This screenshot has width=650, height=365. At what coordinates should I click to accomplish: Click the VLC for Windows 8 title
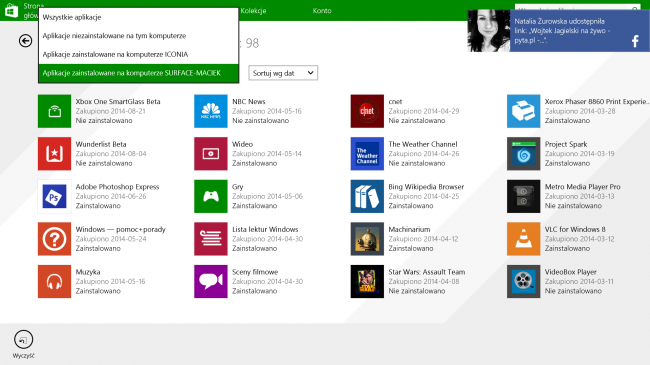575,229
